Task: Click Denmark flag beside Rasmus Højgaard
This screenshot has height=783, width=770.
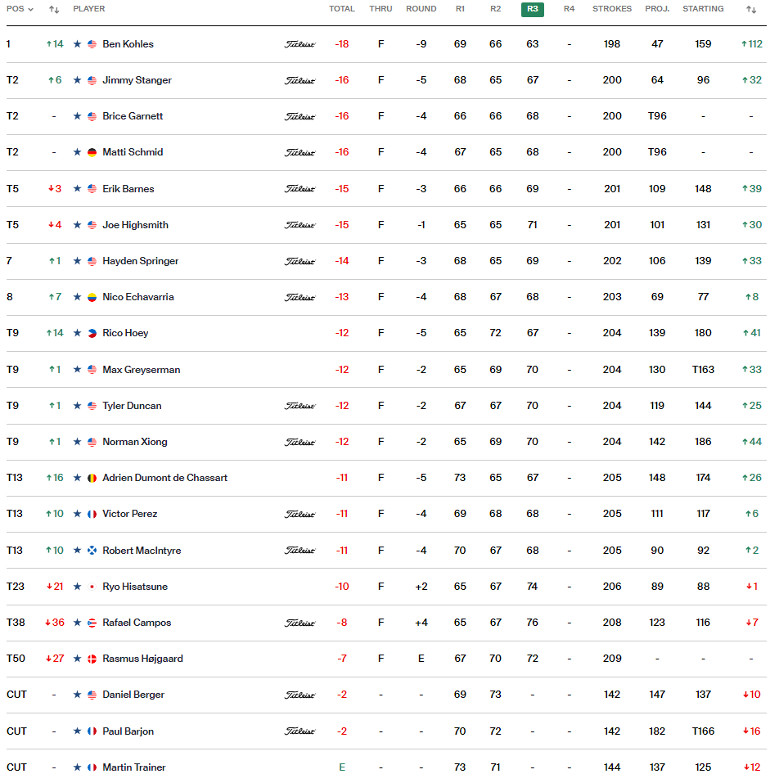Action: point(92,659)
